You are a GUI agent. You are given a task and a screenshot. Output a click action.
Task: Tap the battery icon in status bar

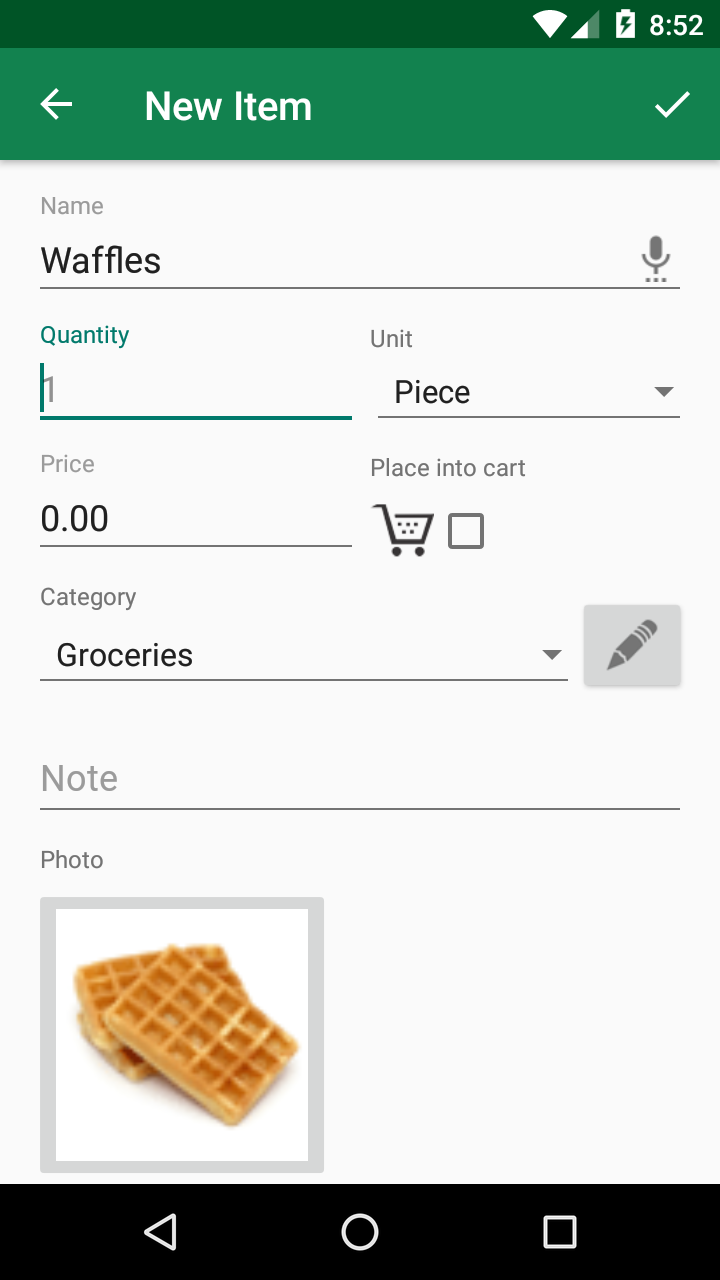tap(626, 24)
